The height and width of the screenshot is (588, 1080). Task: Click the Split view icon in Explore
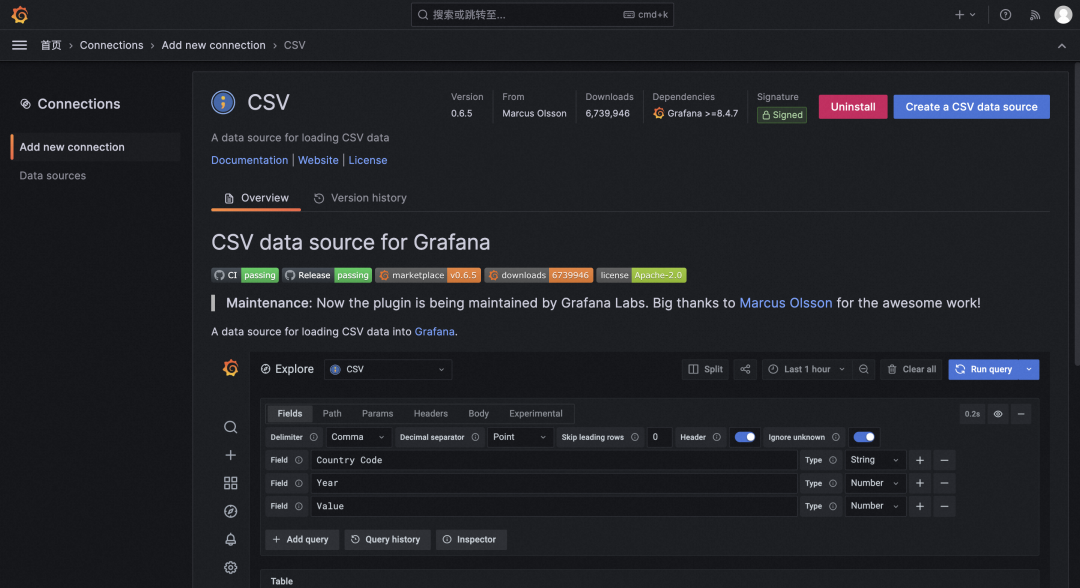tap(705, 369)
